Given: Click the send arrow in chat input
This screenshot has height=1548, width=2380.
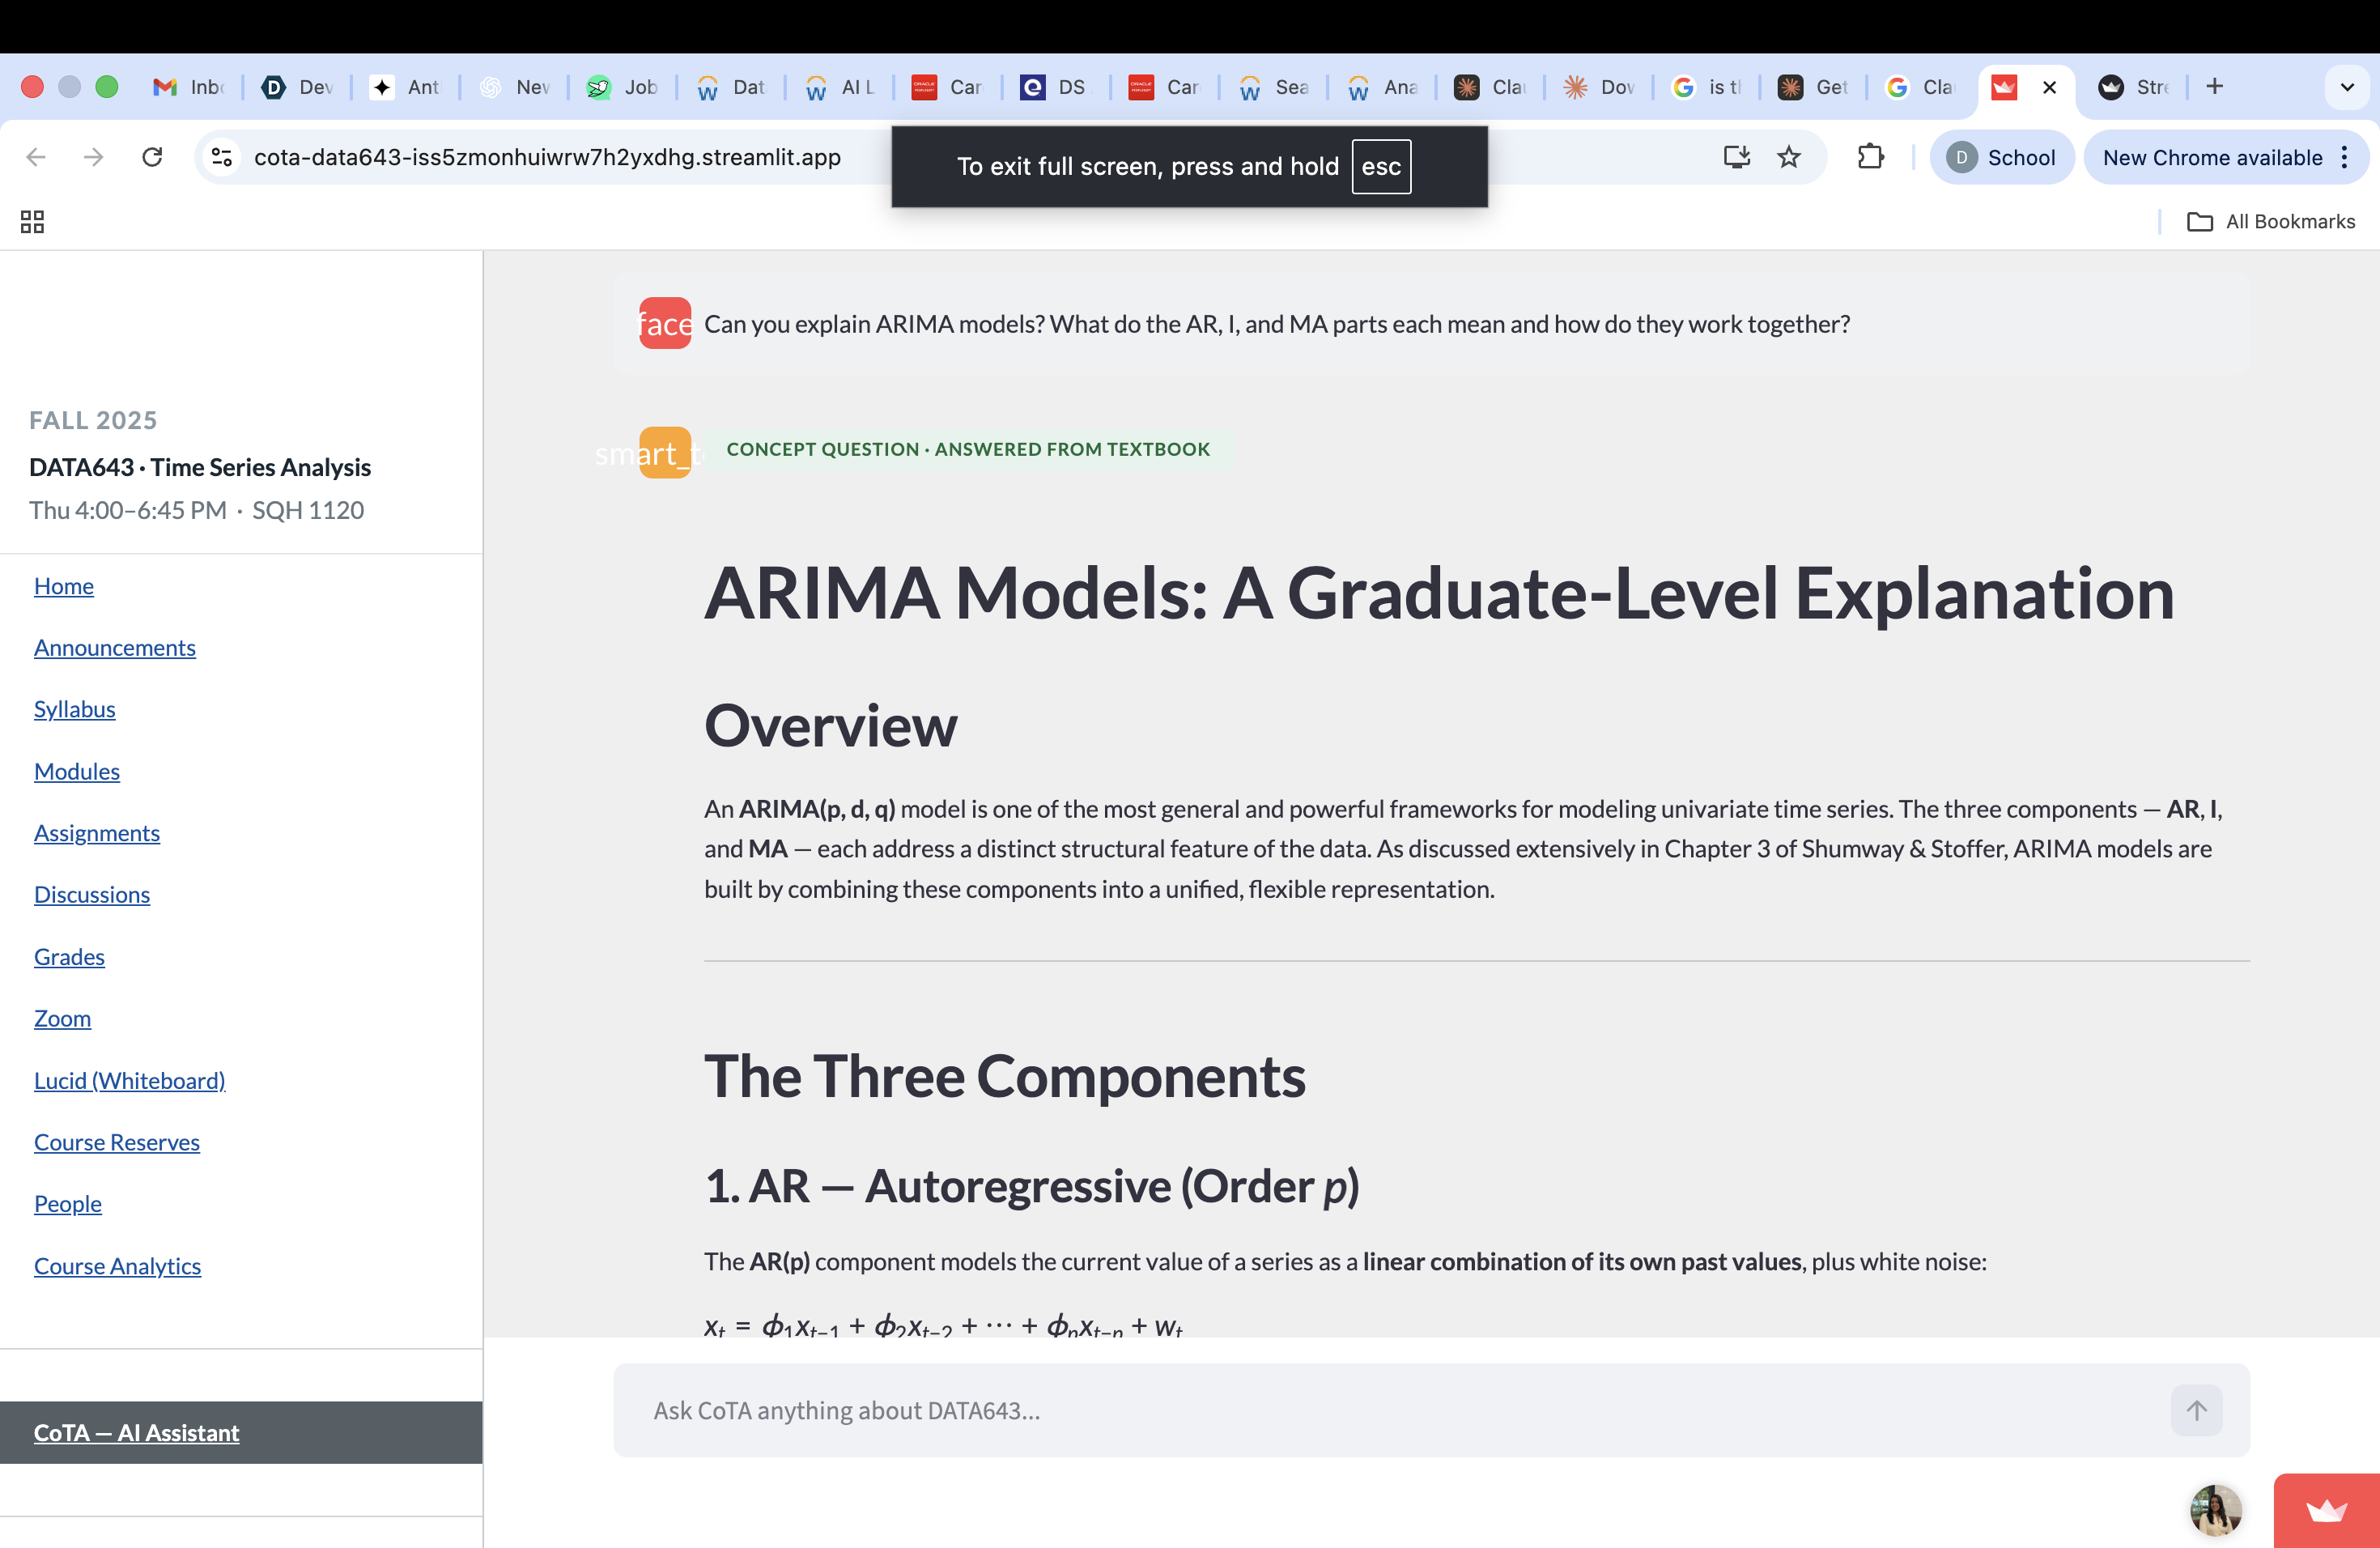Looking at the screenshot, I should 2196,1410.
